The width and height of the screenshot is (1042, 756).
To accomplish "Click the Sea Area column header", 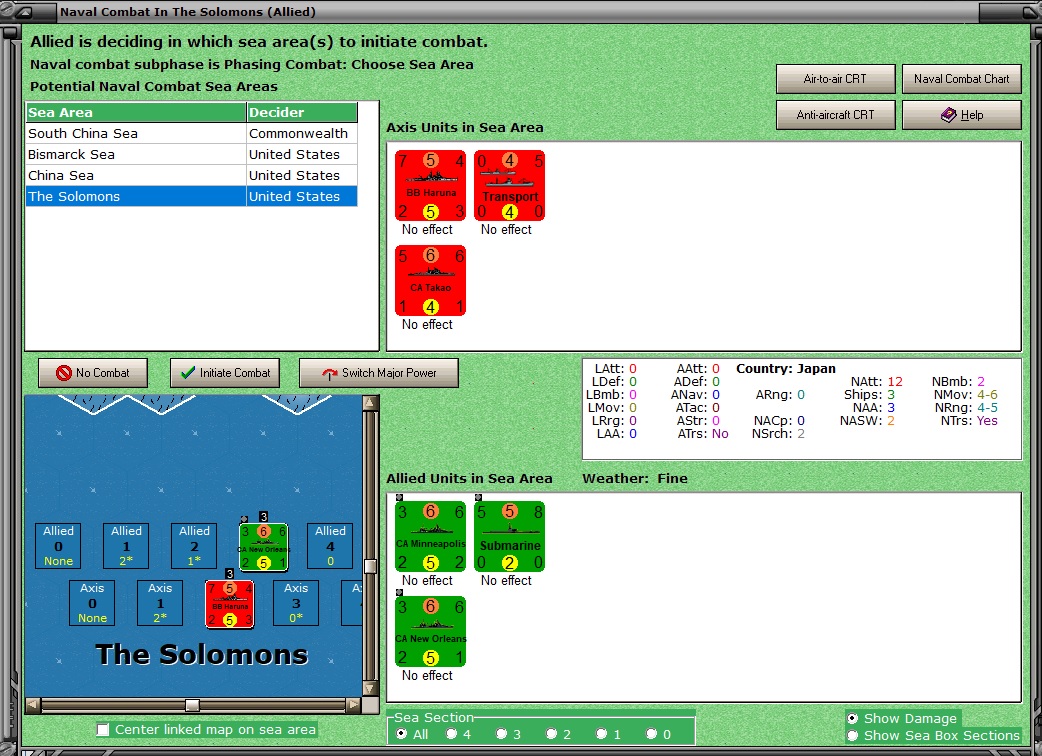I will point(136,112).
